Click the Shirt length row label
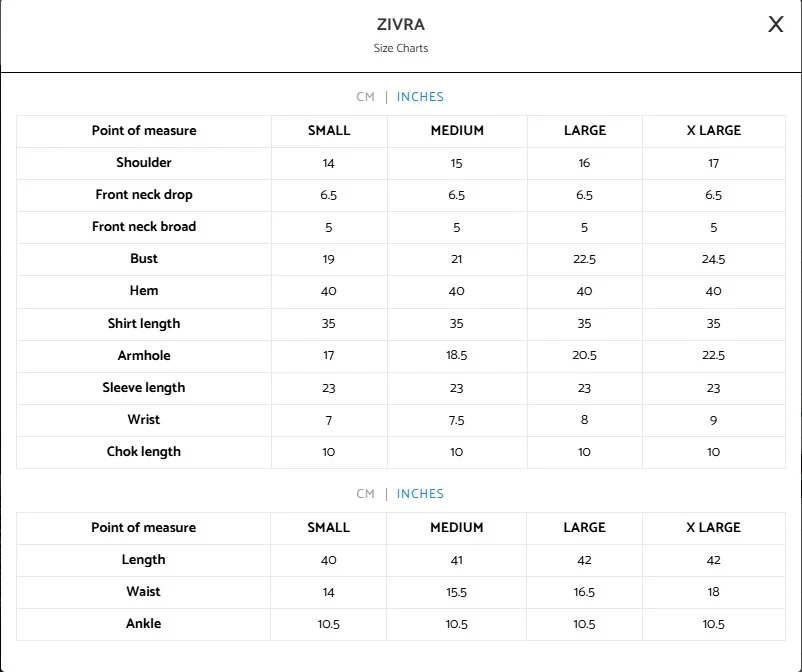 click(144, 324)
